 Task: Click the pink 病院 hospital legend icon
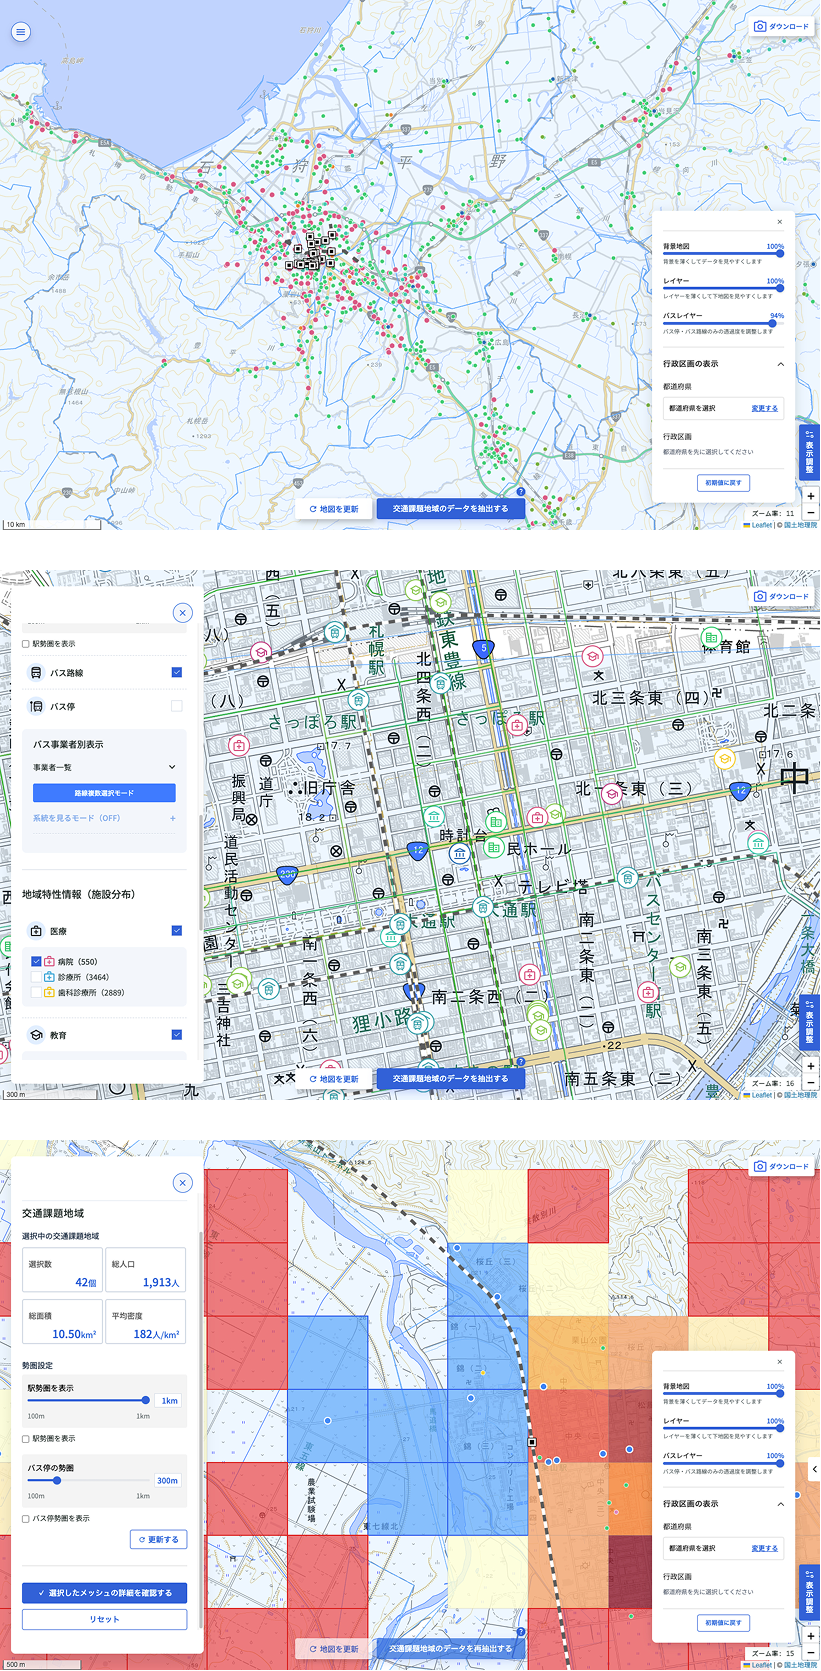(49, 962)
